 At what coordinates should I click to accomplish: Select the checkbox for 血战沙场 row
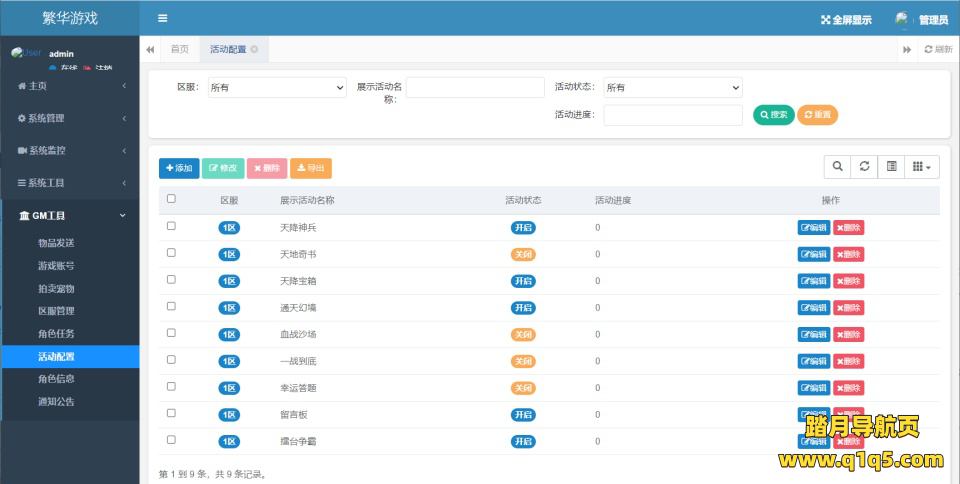point(171,333)
